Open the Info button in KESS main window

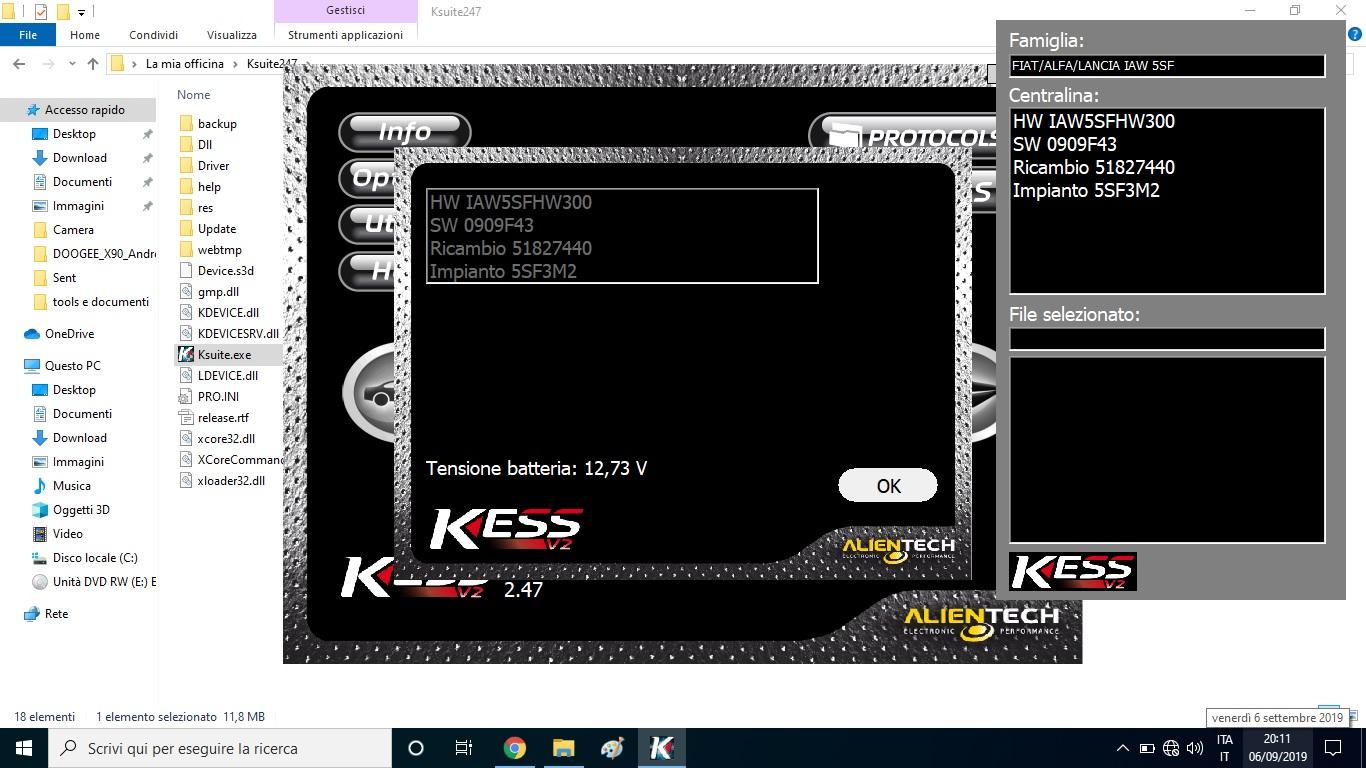pyautogui.click(x=404, y=131)
